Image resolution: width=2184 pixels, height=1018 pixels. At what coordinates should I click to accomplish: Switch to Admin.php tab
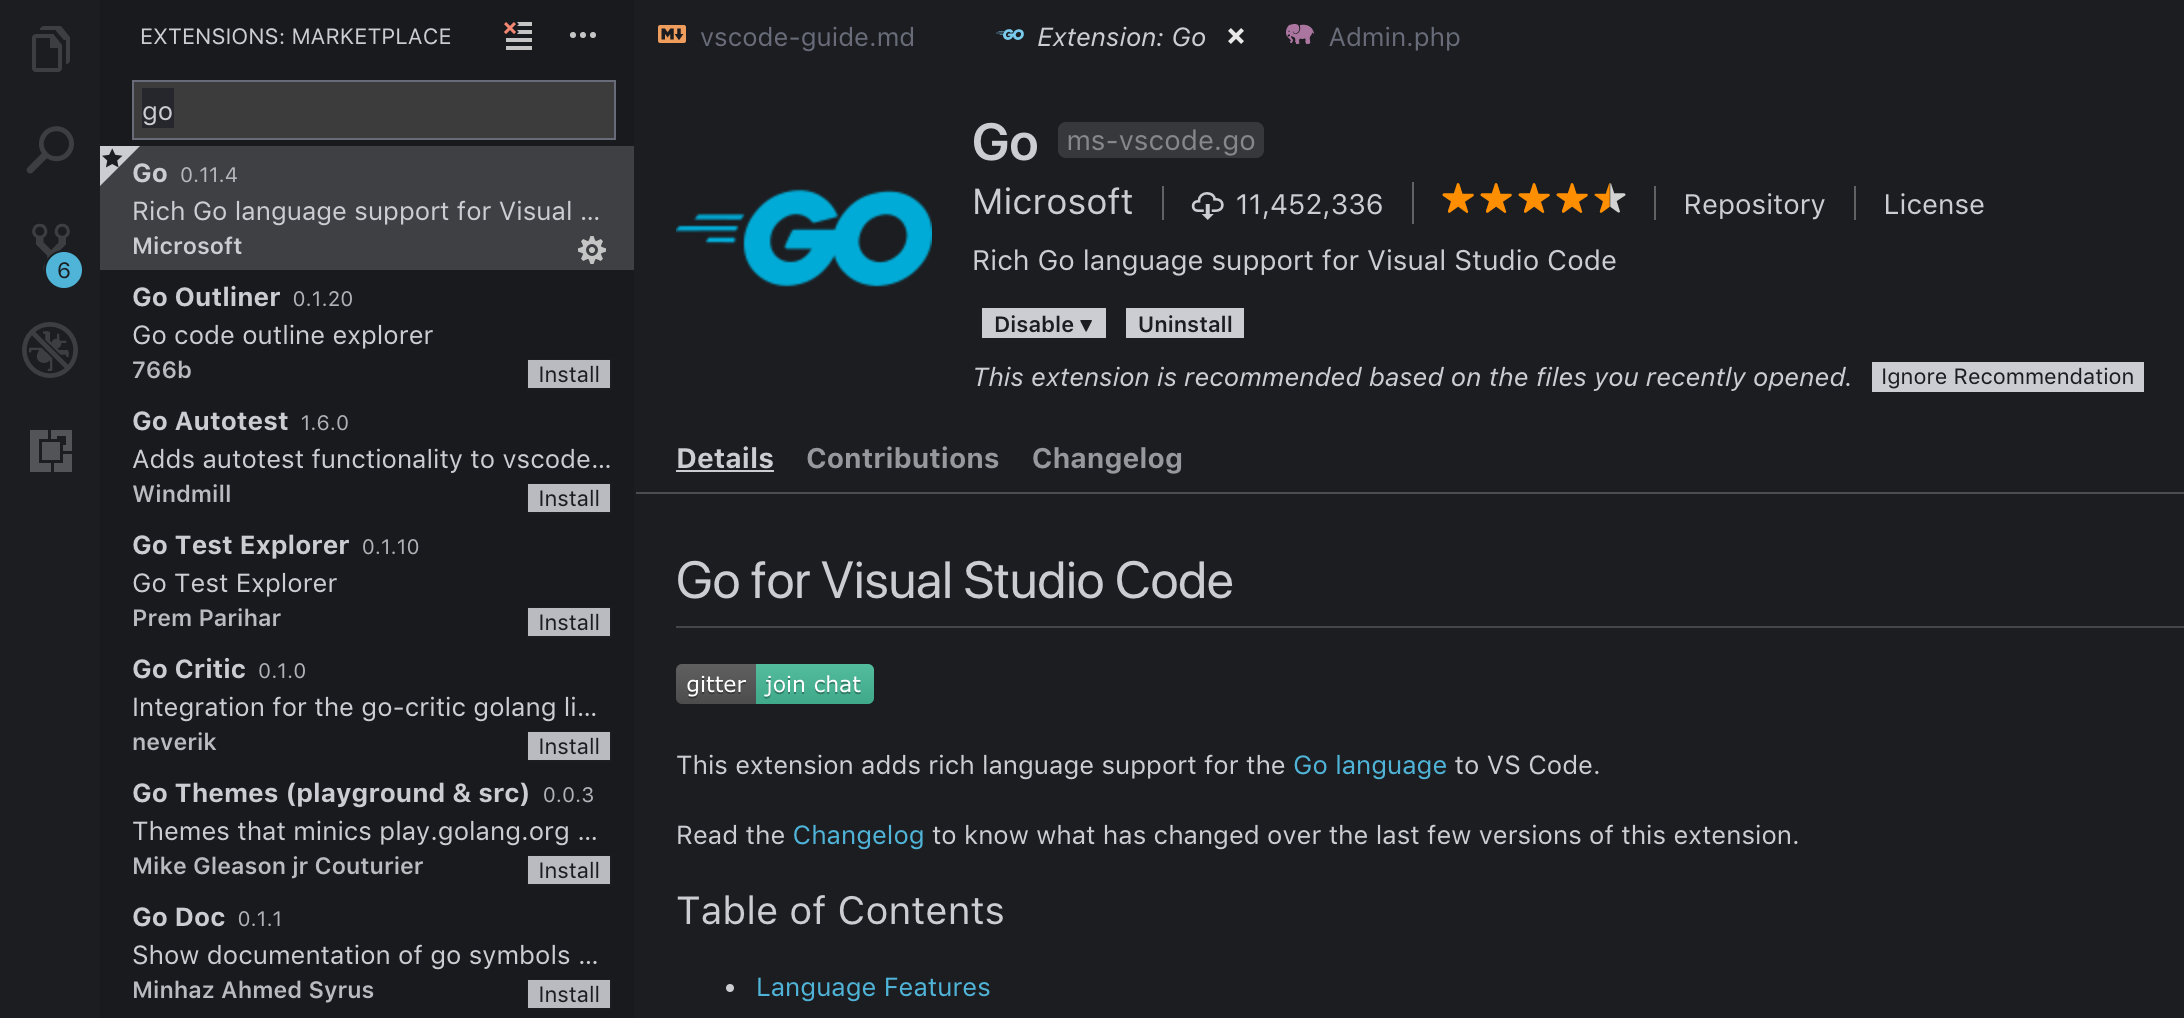pos(1373,37)
